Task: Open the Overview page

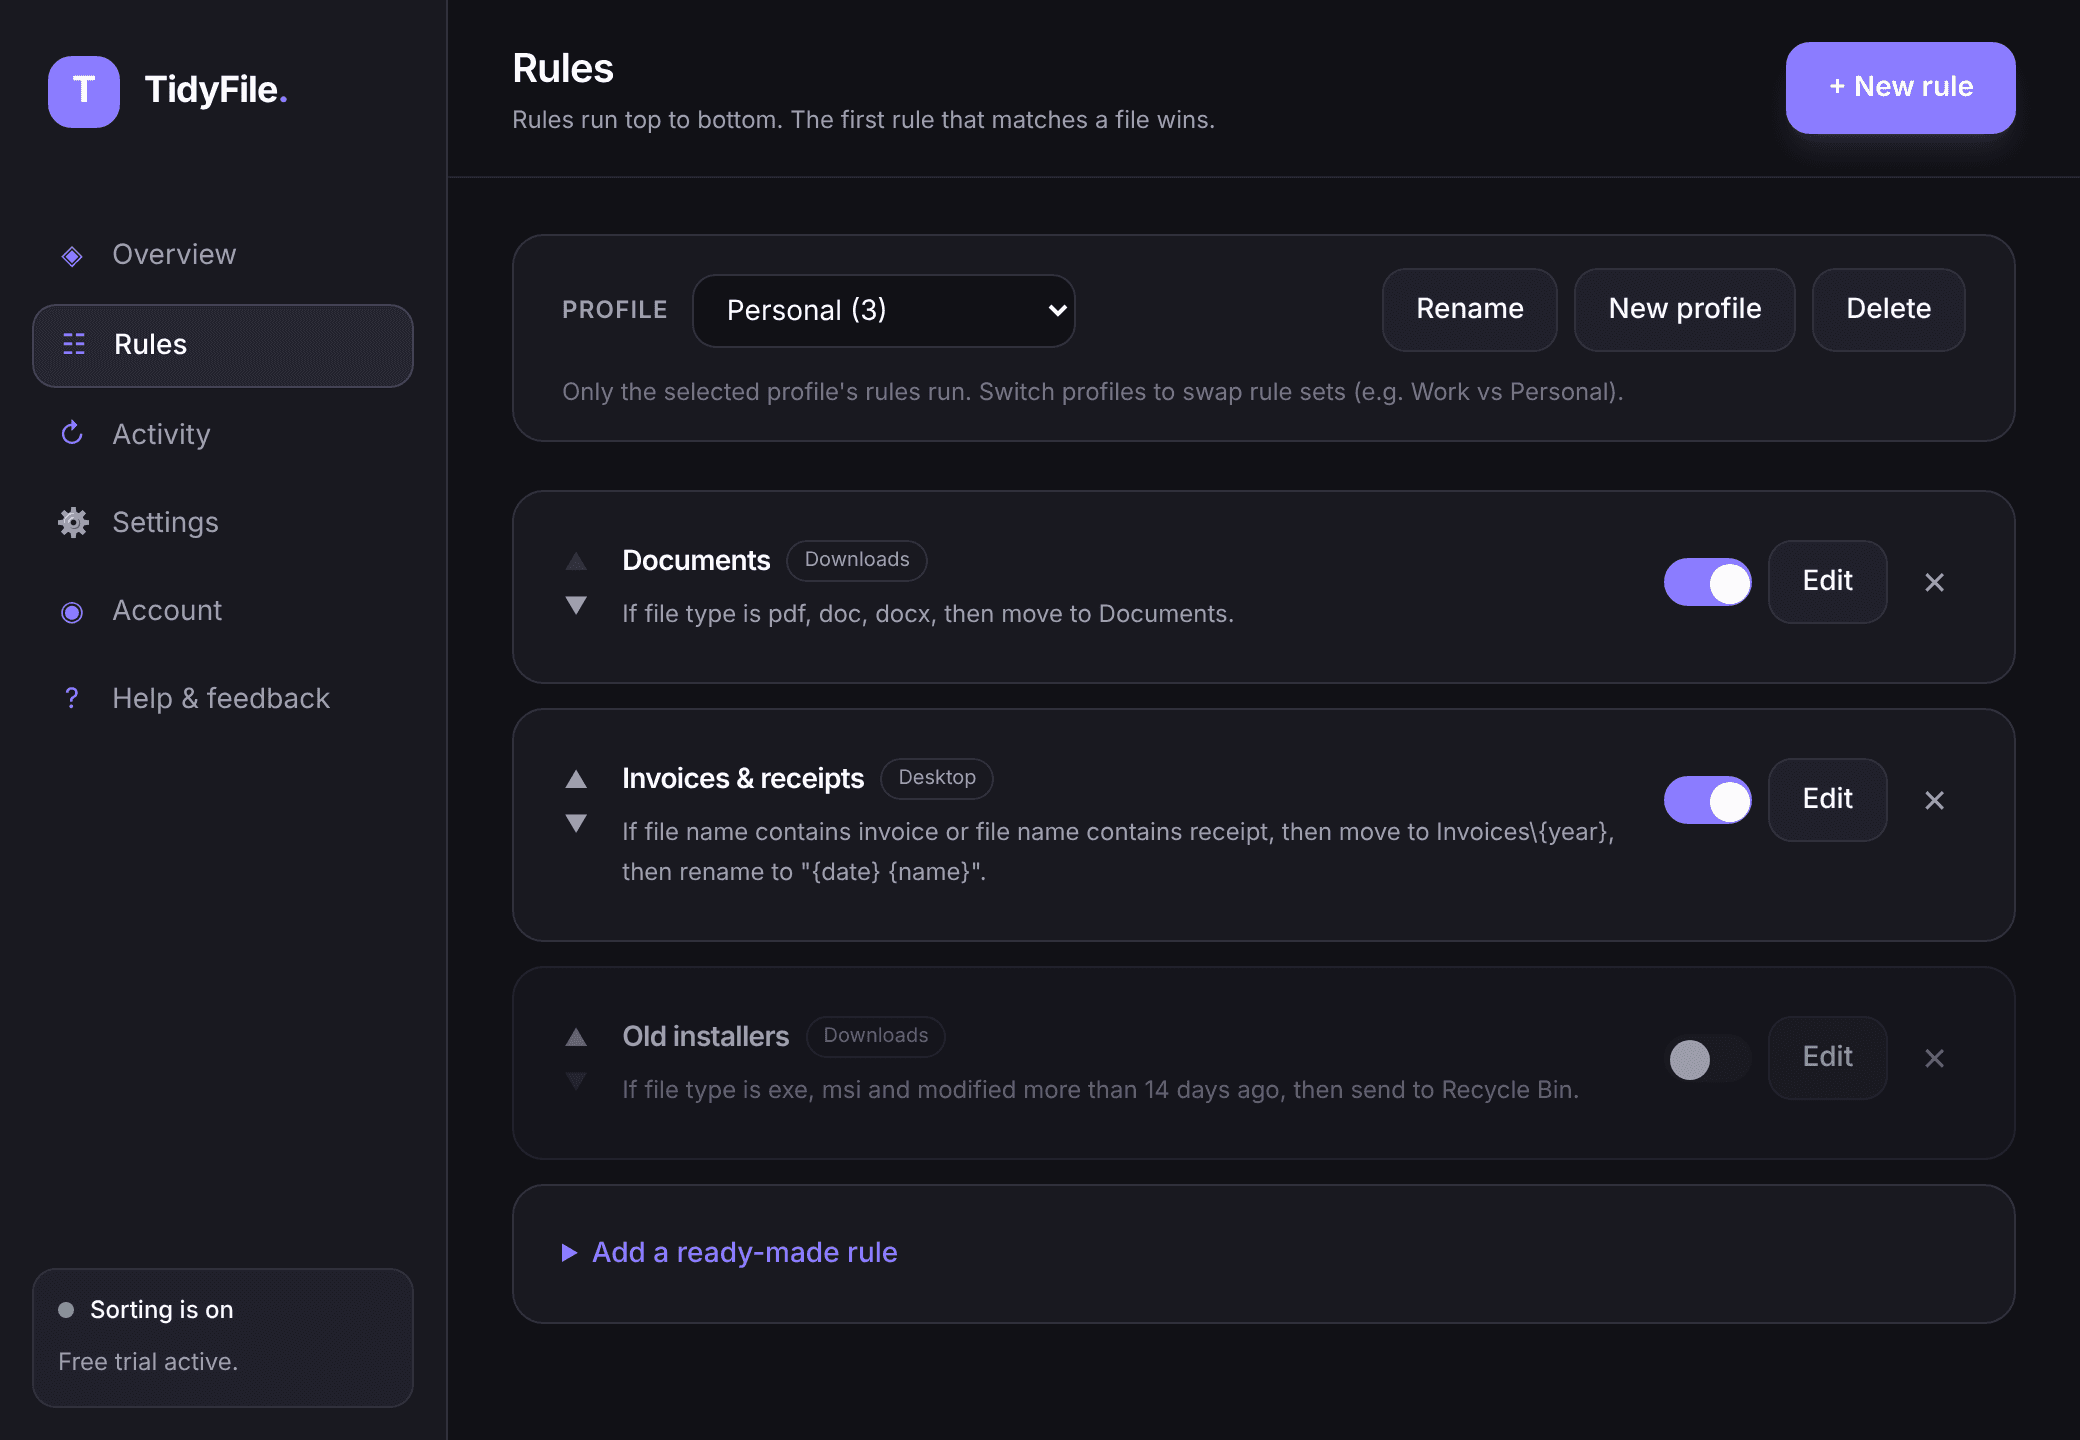Action: click(223, 255)
